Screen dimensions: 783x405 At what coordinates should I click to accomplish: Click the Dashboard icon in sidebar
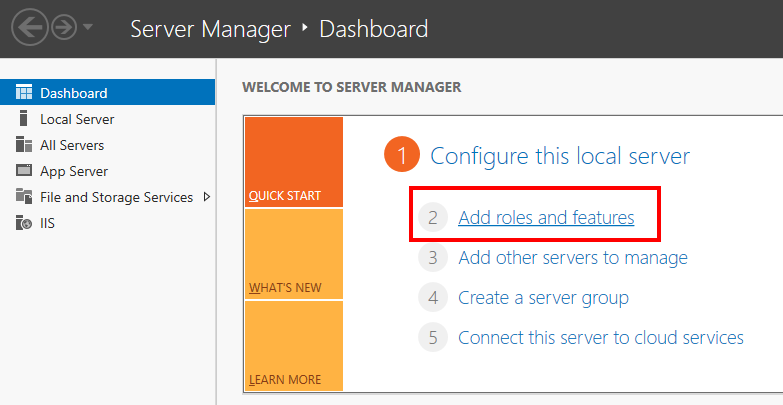pos(24,93)
